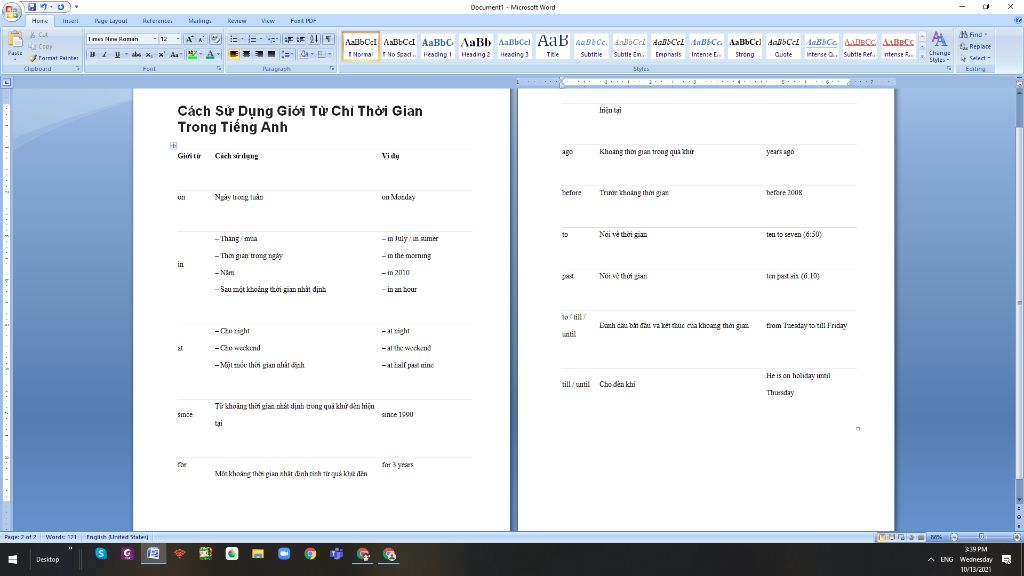Click the Office Button orb
The width and height of the screenshot is (1024, 576).
(x=11, y=11)
